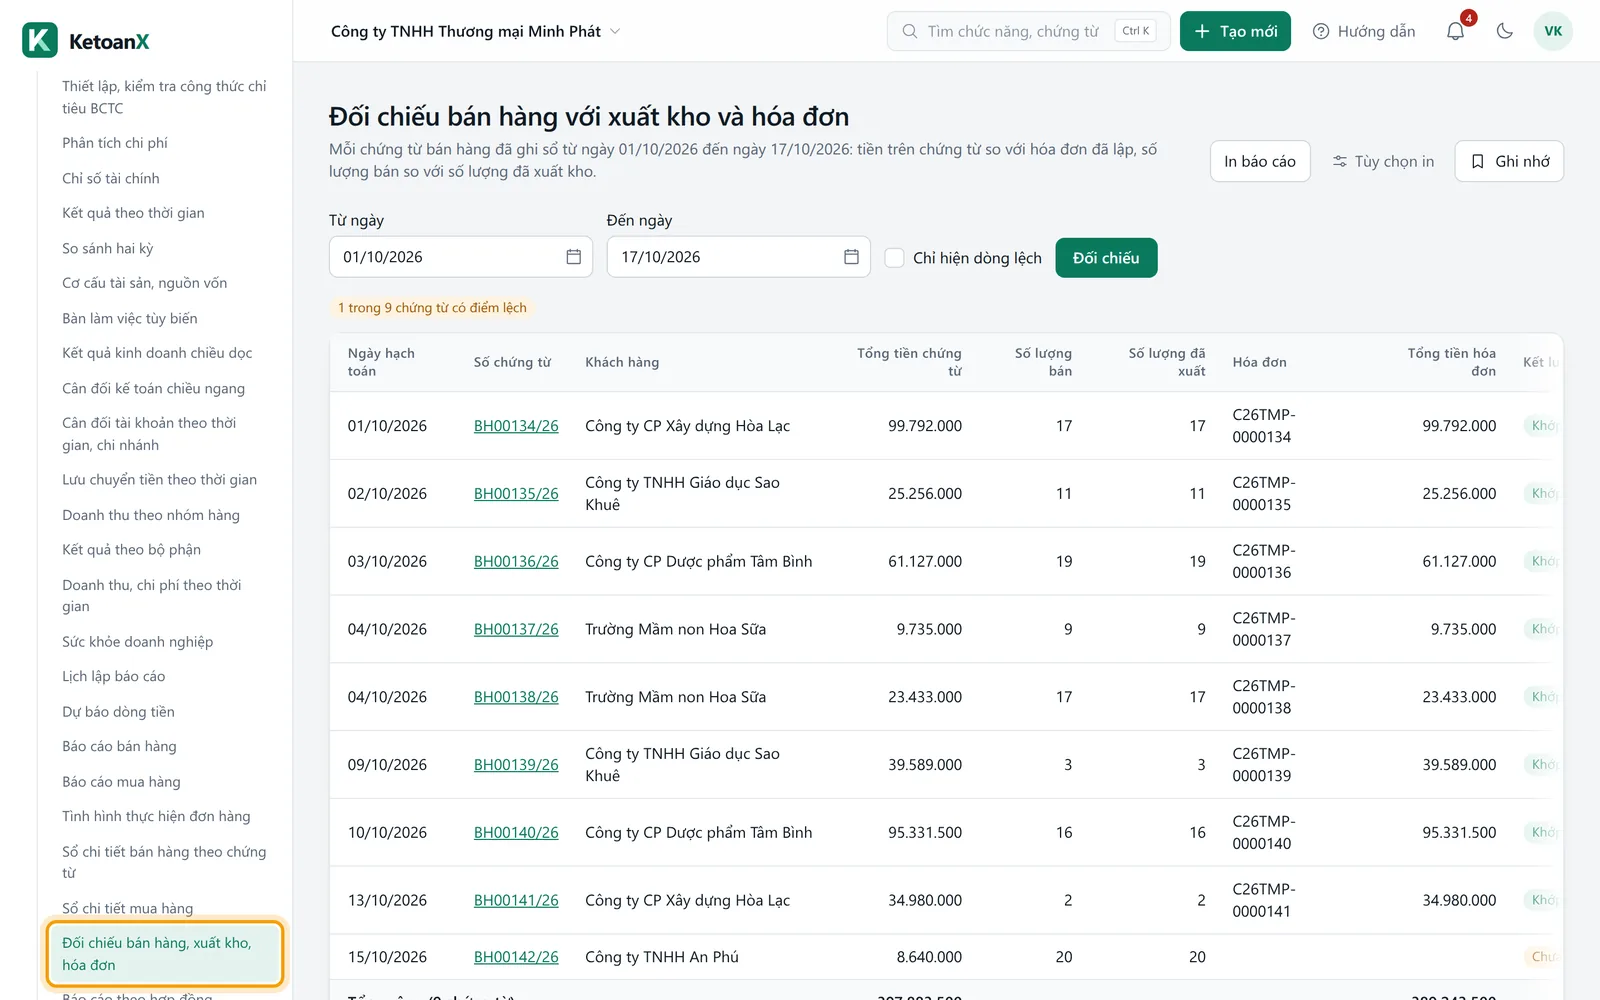Click calendar icon in Đến ngày field
This screenshot has height=1000, width=1600.
[x=851, y=257]
